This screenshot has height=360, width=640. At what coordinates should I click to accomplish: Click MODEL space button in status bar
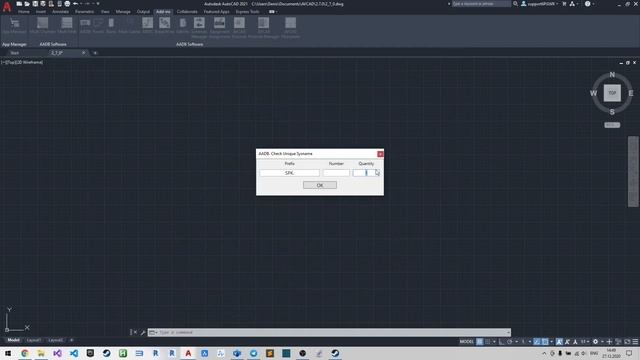pos(467,342)
